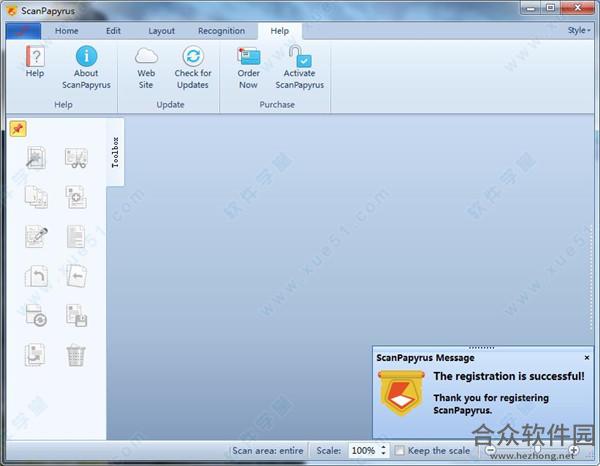
Task: Click the vertical Toolbox tab
Action: [x=115, y=152]
